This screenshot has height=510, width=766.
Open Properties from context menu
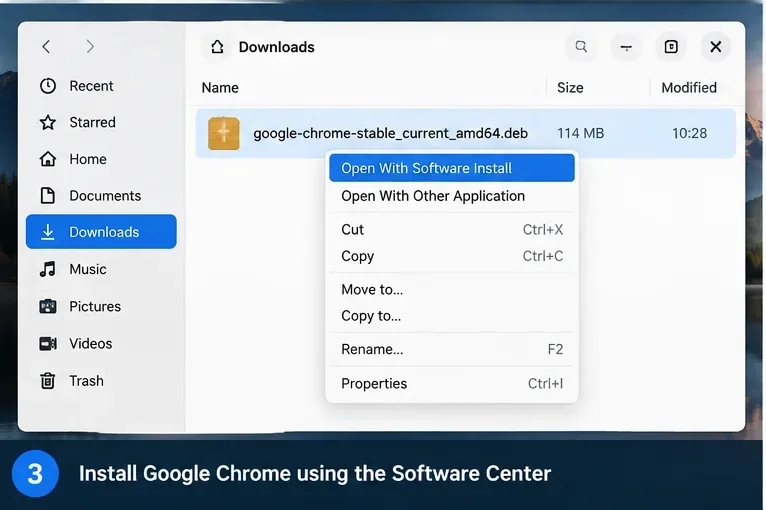[452, 383]
